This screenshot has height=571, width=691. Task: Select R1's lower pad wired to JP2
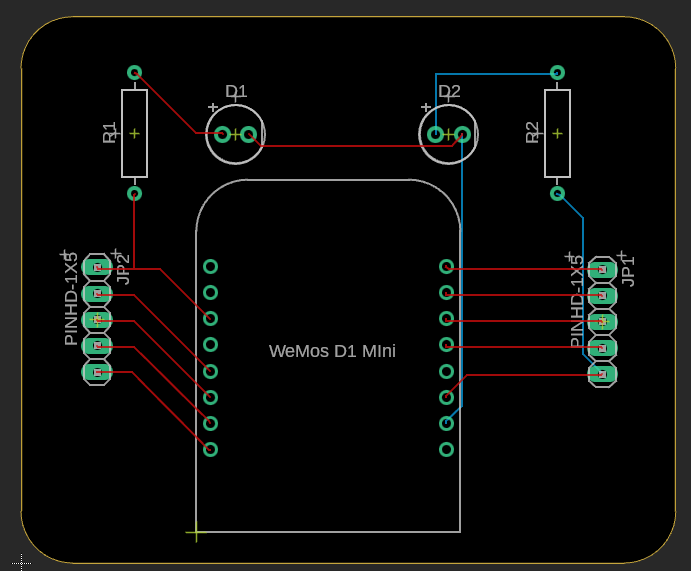click(x=134, y=193)
